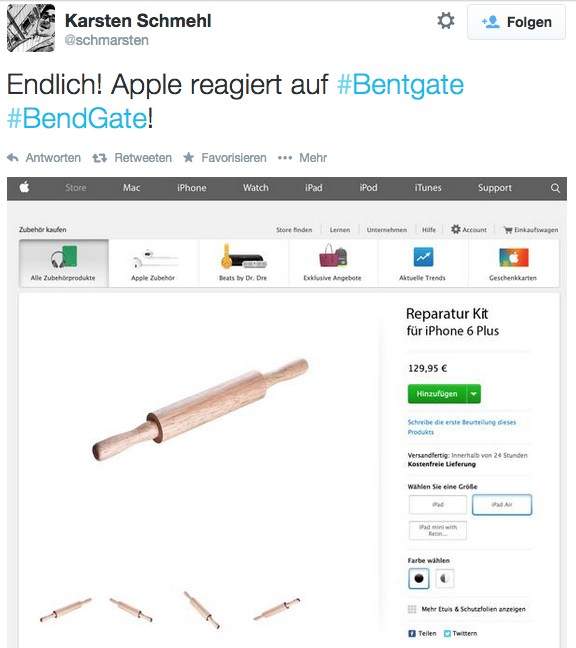The width and height of the screenshot is (576, 648).
Task: Select the first rolling pin thumbnail
Action: 65,610
